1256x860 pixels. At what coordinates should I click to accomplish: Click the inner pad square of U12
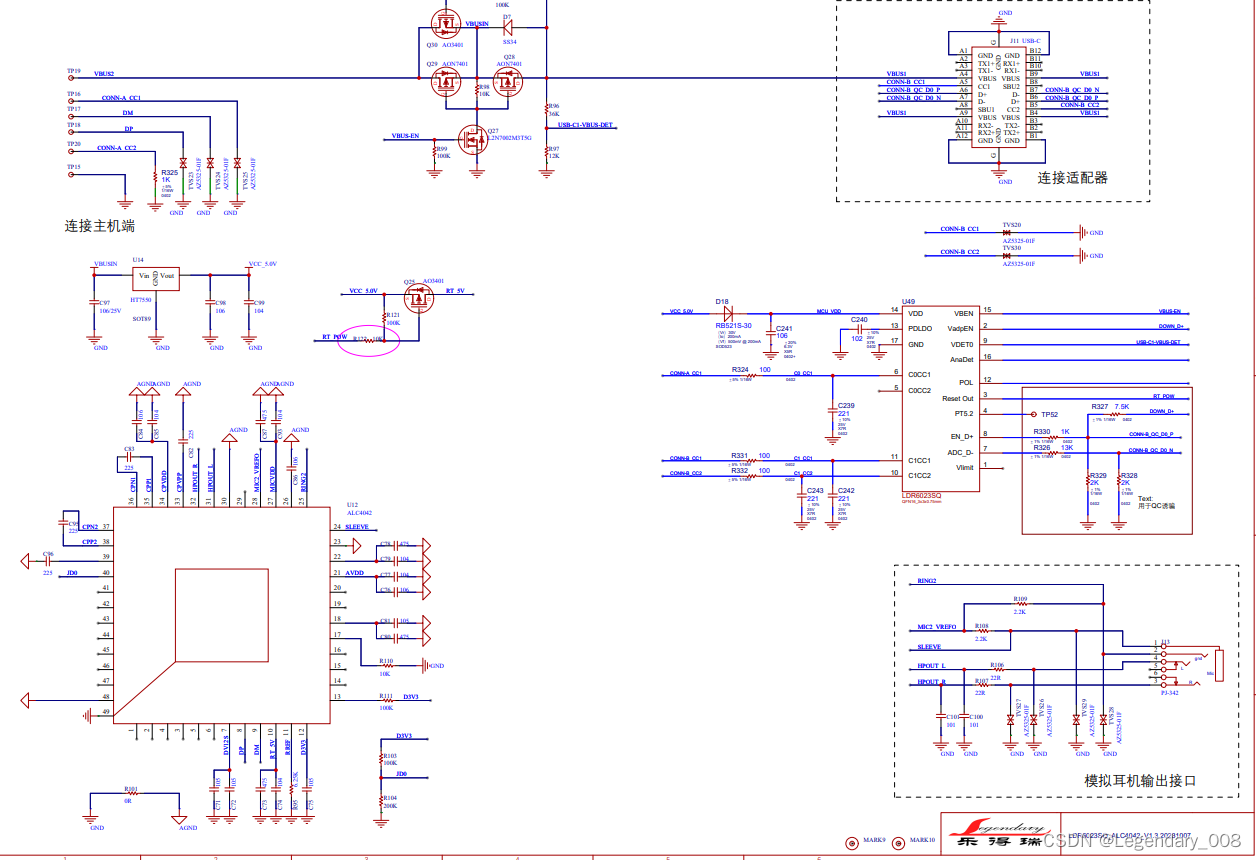pos(221,615)
